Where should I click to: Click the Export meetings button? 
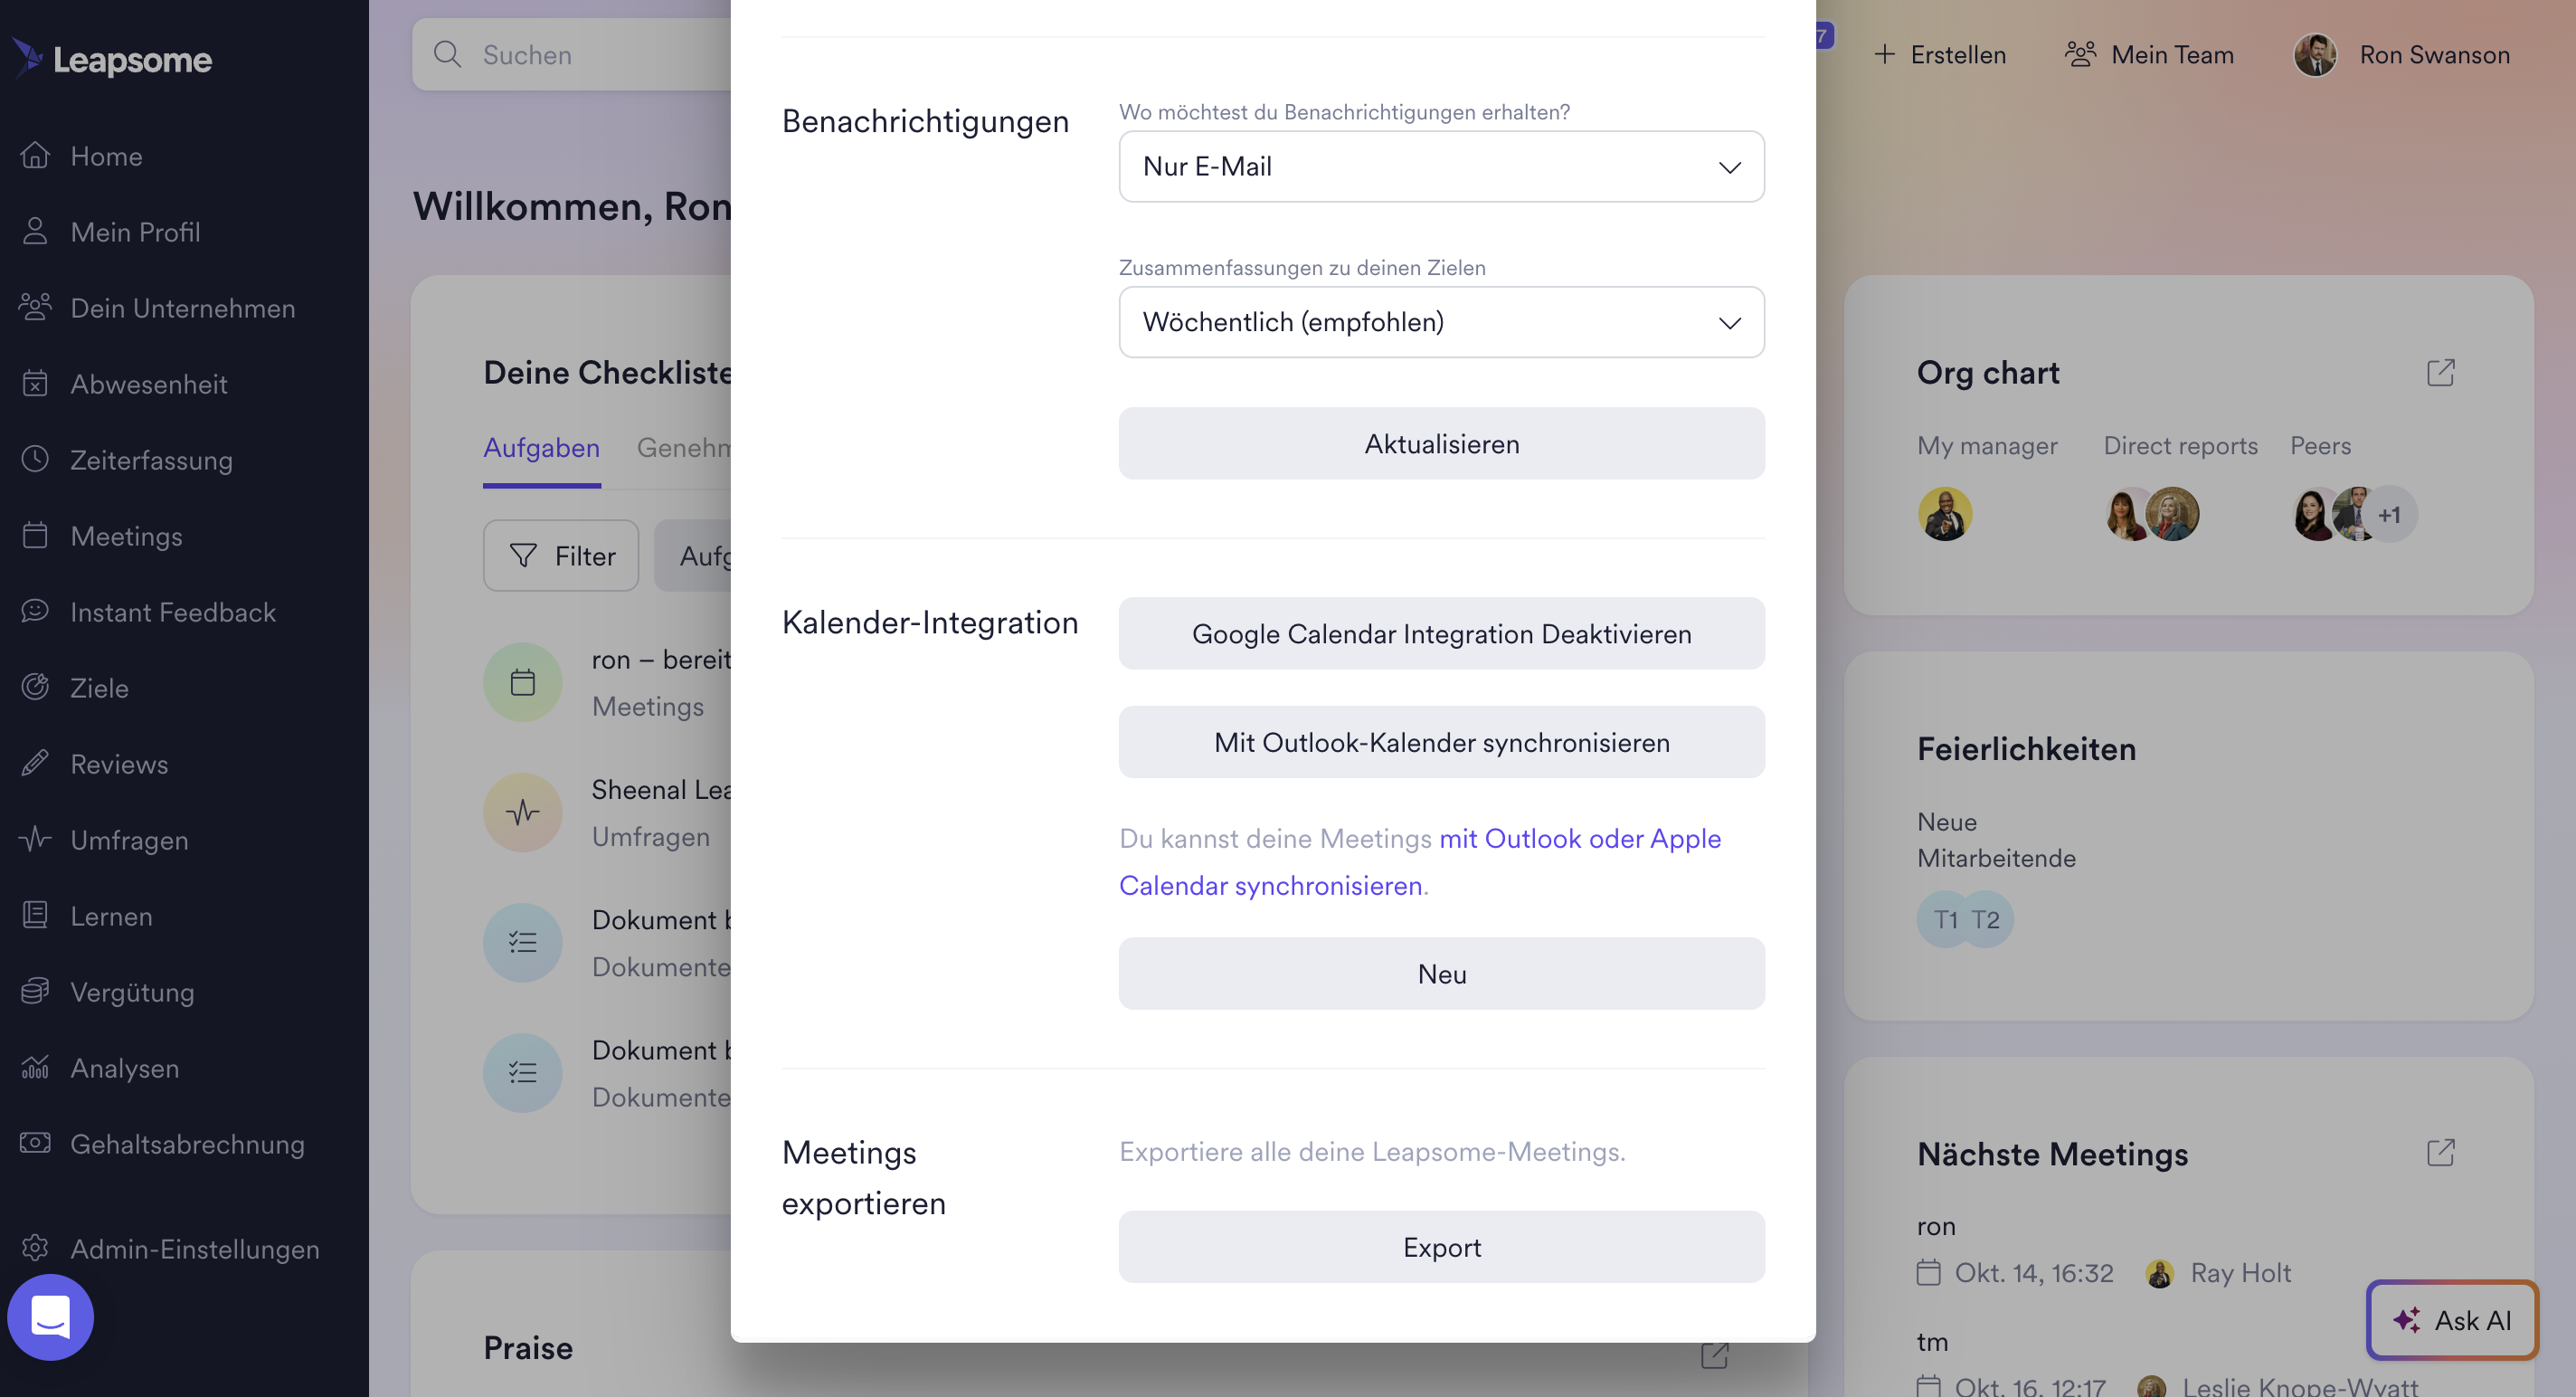point(1441,1248)
